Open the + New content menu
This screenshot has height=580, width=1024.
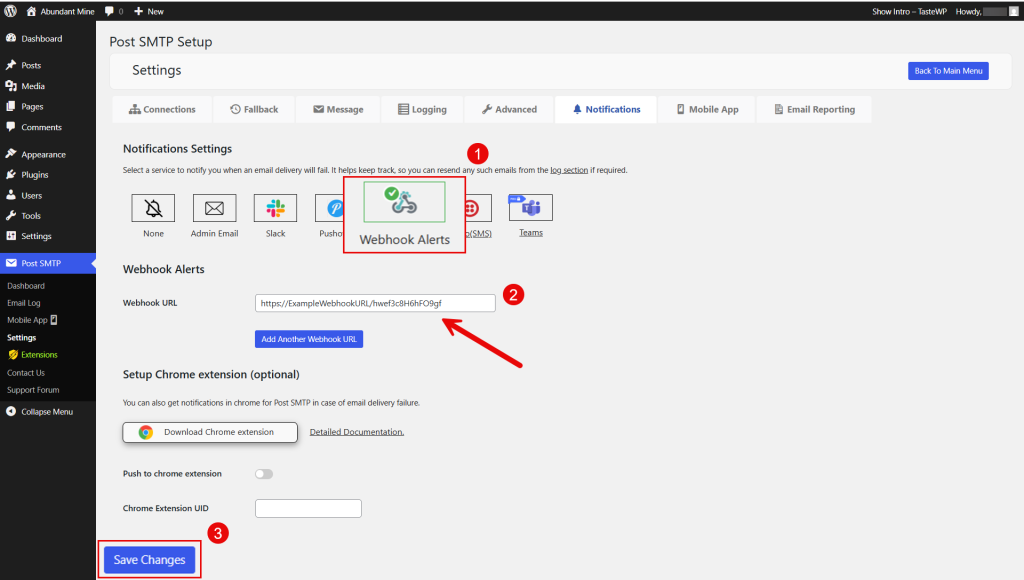149,11
